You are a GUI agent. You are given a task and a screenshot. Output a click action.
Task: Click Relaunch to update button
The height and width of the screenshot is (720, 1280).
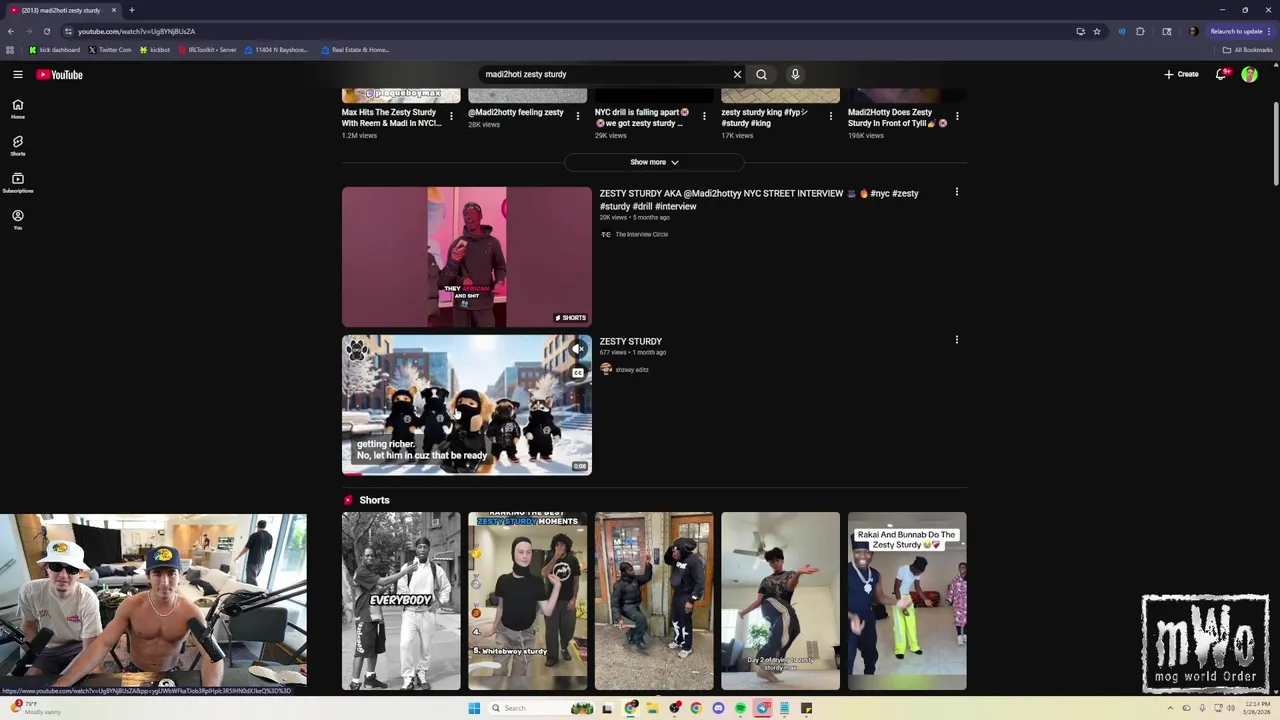click(1239, 31)
